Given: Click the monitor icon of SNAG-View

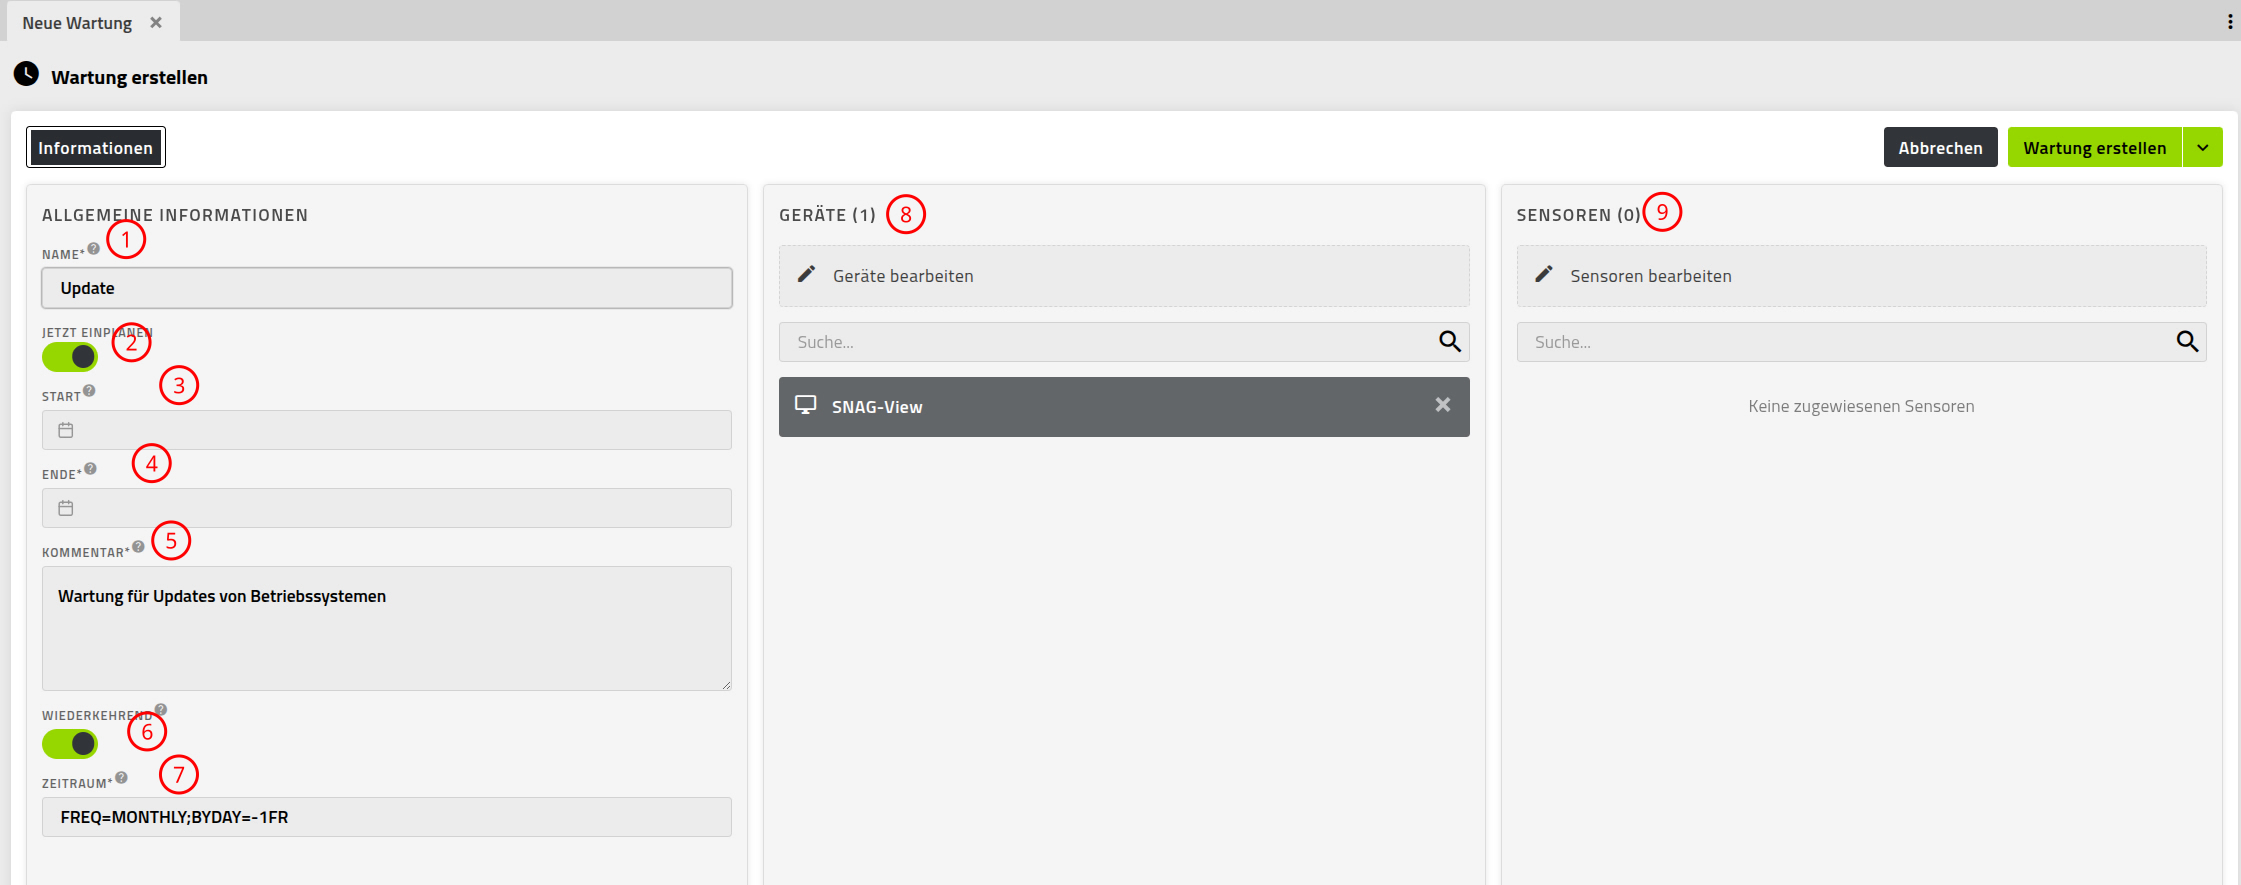Looking at the screenshot, I should click(x=805, y=405).
